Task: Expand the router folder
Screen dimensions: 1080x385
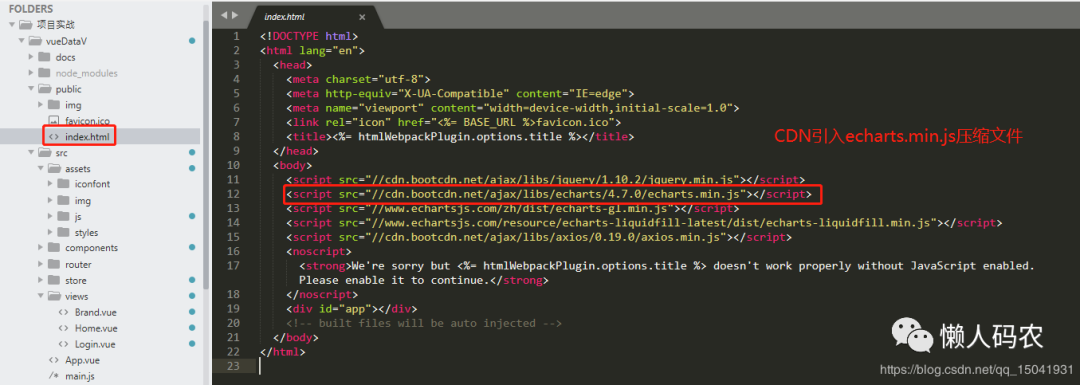Action: 41,264
